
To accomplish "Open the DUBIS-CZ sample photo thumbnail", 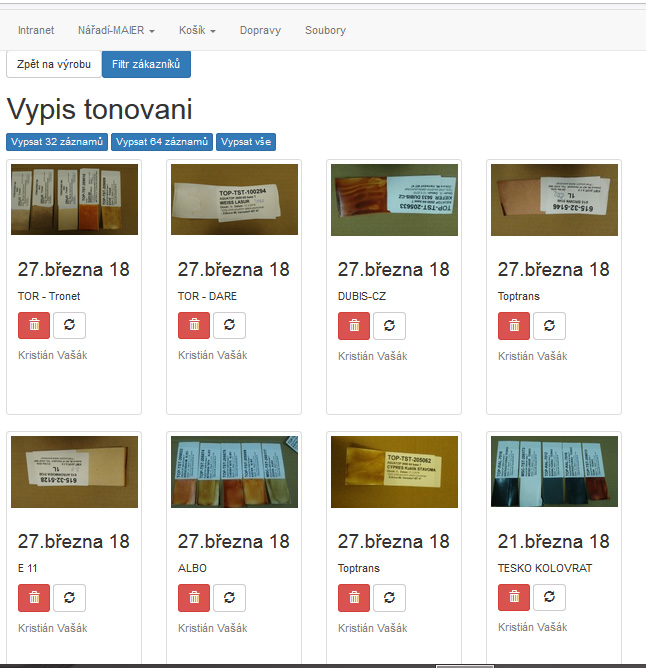I will pos(394,199).
